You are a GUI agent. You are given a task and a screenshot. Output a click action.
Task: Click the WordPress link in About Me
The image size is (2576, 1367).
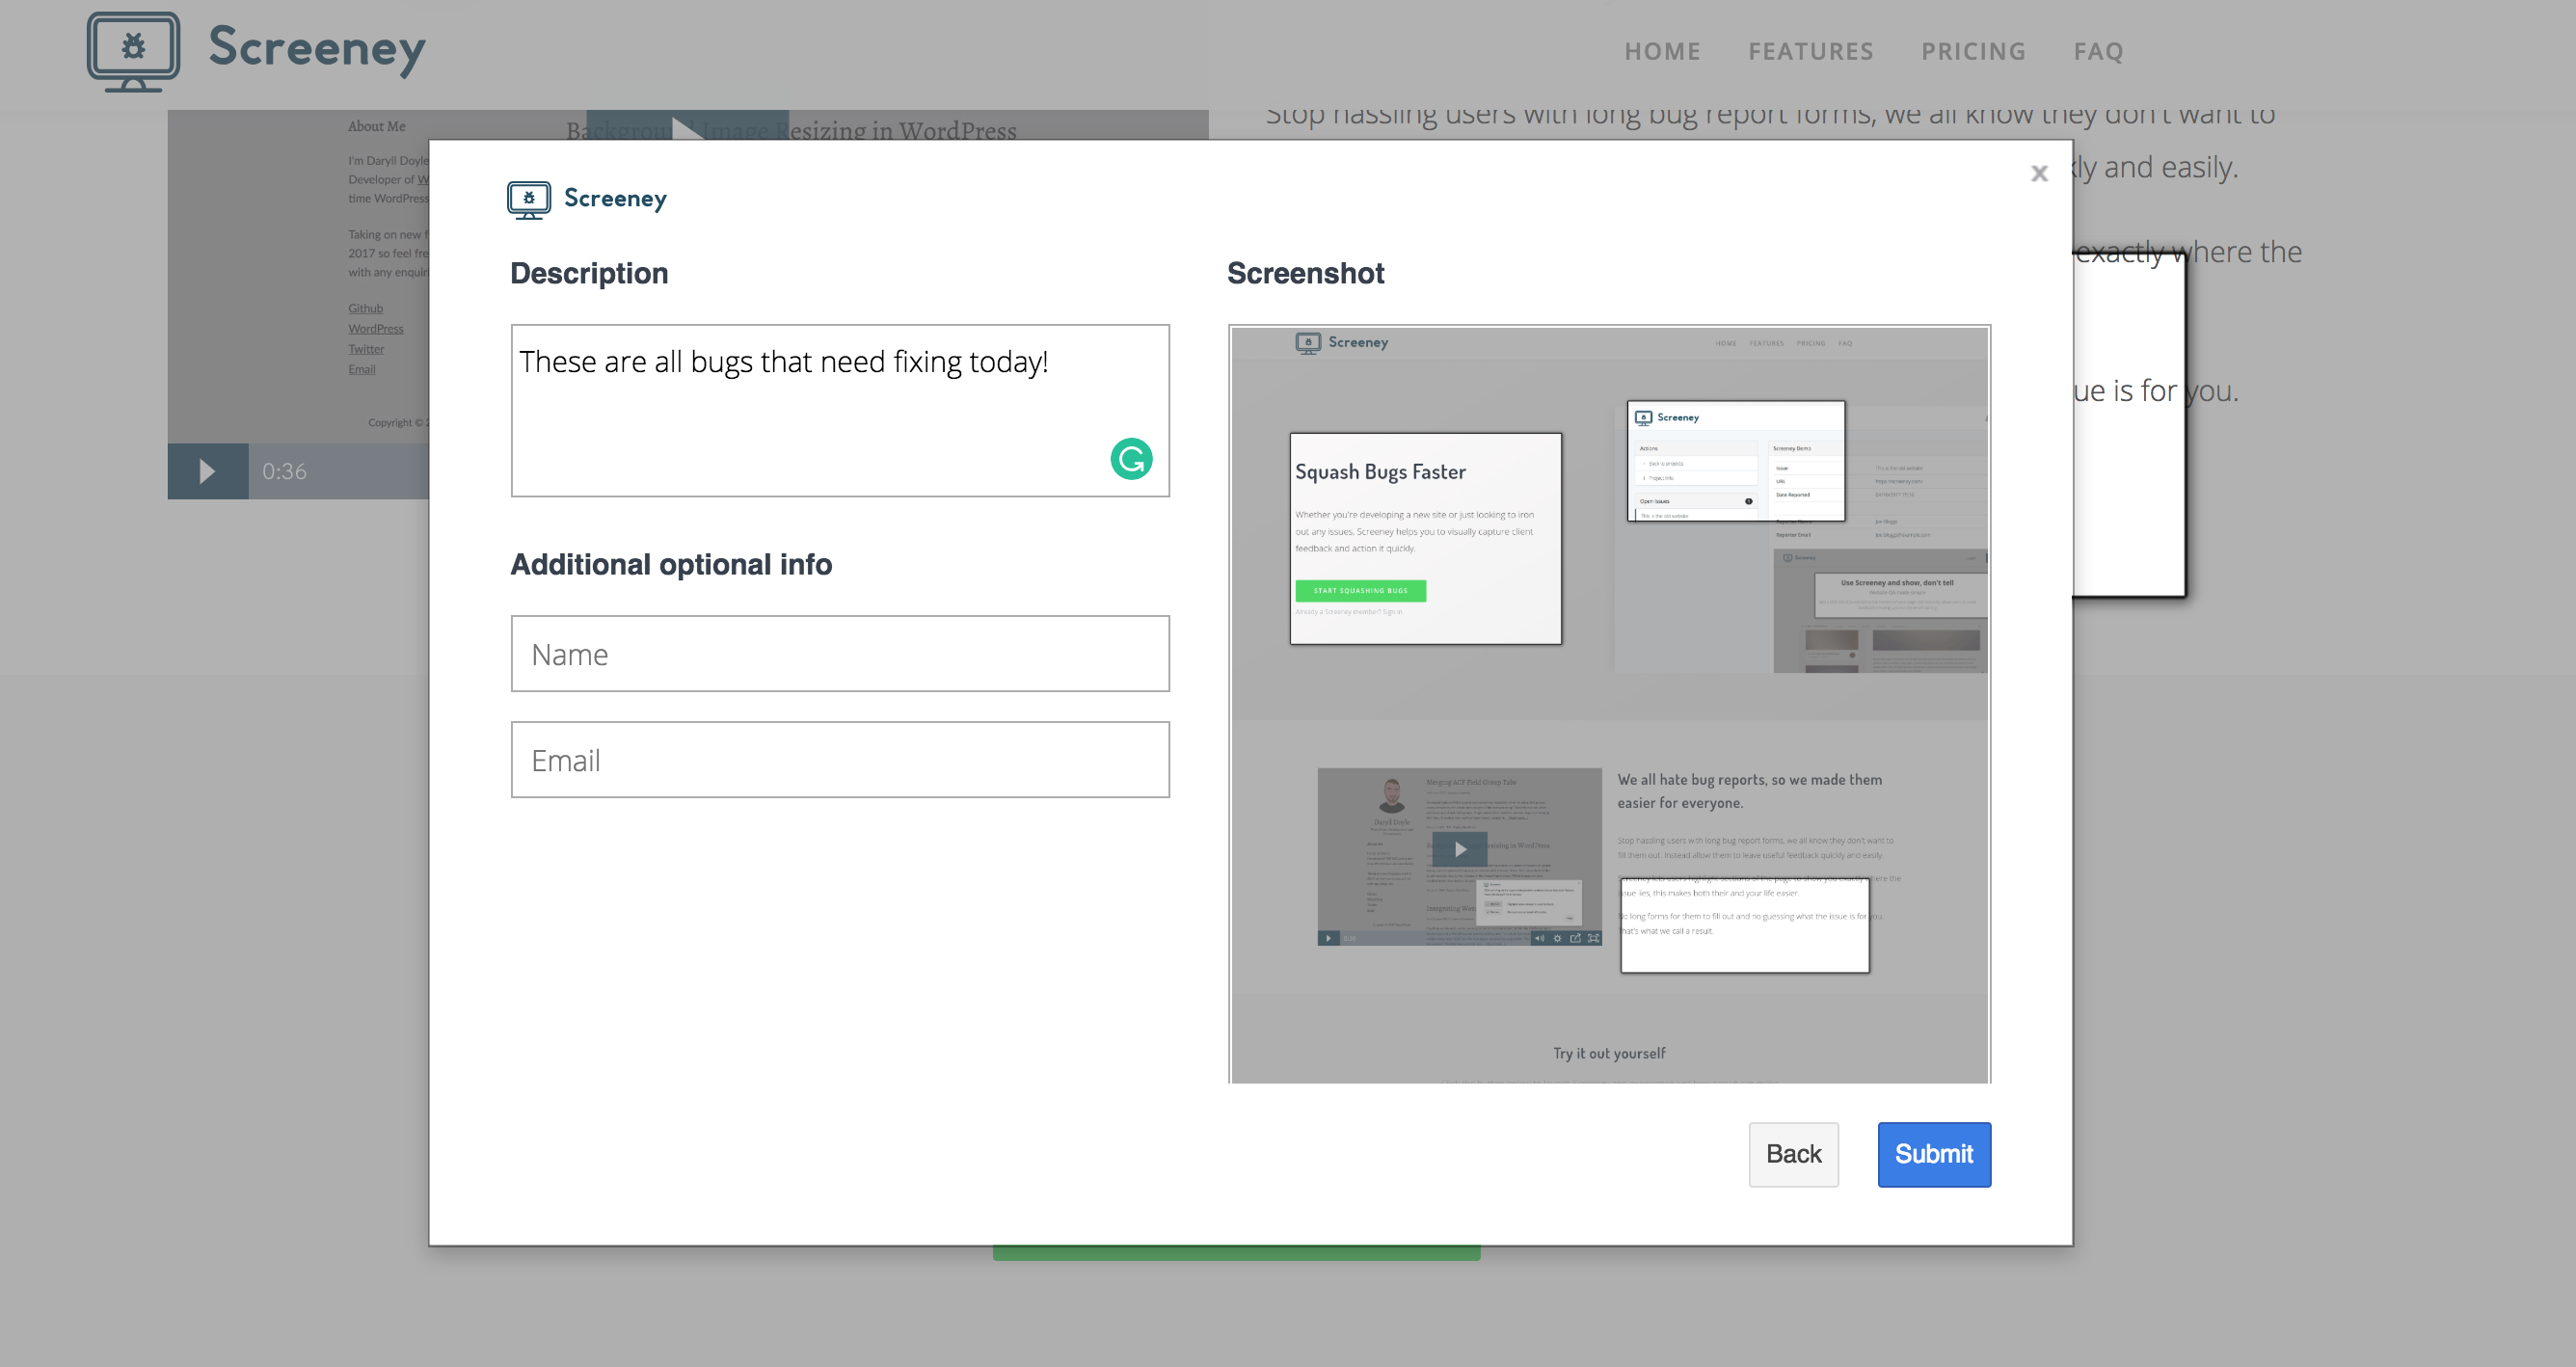[375, 329]
